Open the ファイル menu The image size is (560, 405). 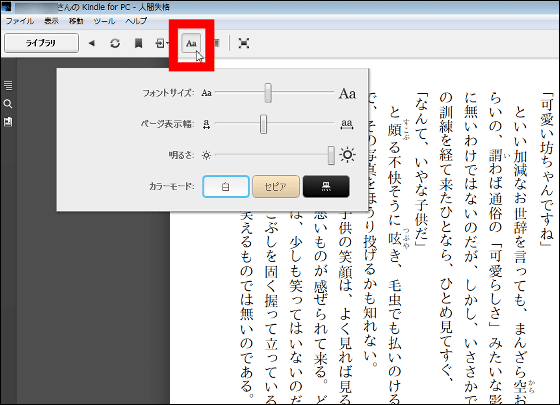[20, 21]
